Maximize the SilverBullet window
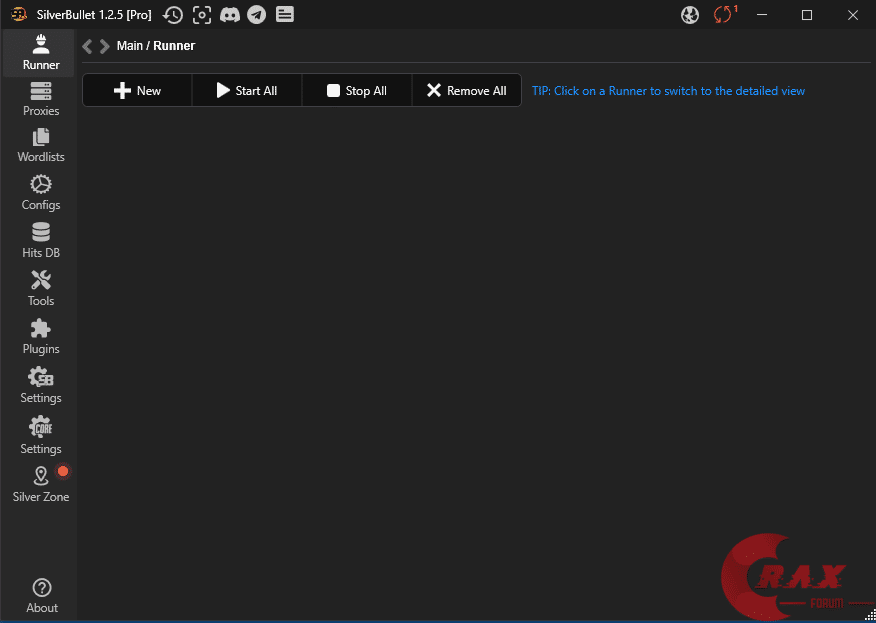This screenshot has height=623, width=876. (x=807, y=15)
